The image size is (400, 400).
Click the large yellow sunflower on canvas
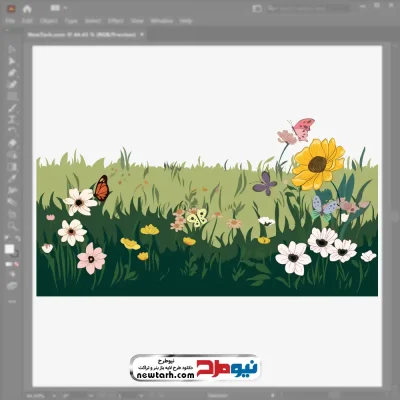coord(318,164)
